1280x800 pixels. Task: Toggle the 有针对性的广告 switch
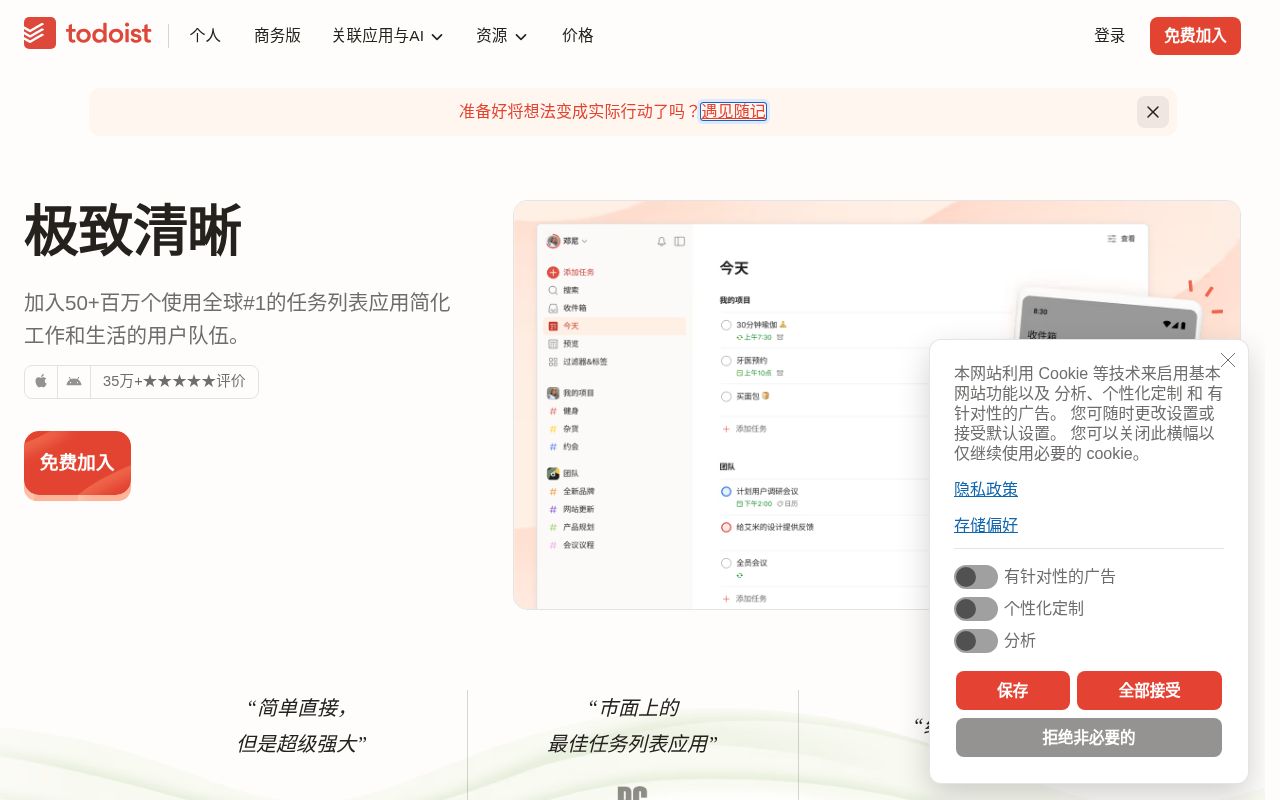click(x=976, y=577)
